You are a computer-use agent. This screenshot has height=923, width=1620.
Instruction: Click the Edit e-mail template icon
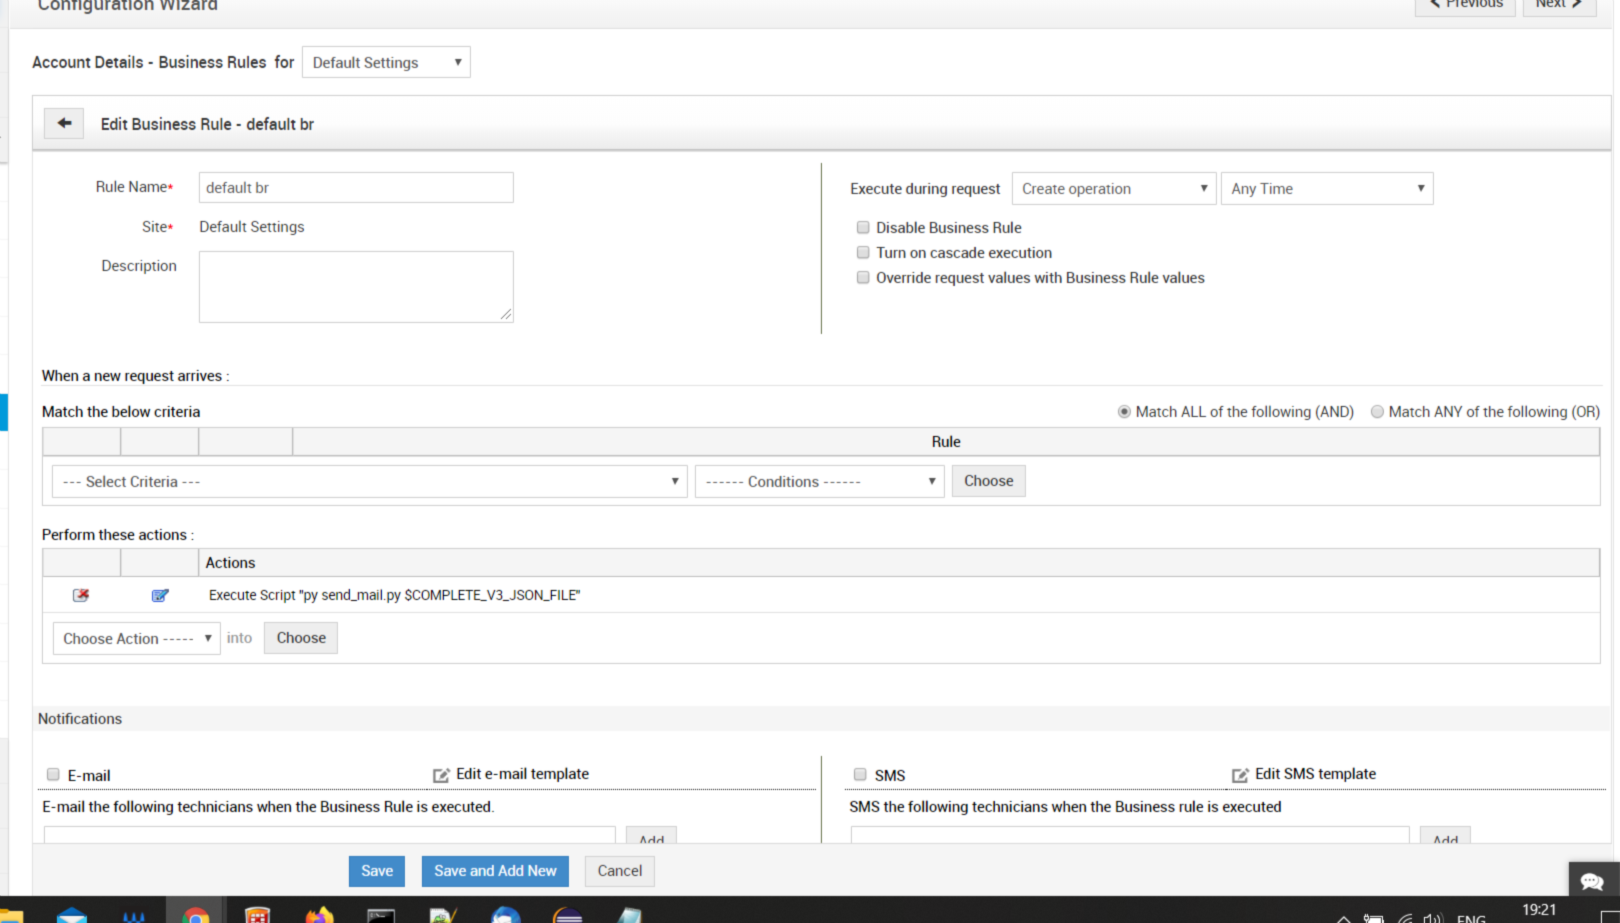tap(441, 775)
